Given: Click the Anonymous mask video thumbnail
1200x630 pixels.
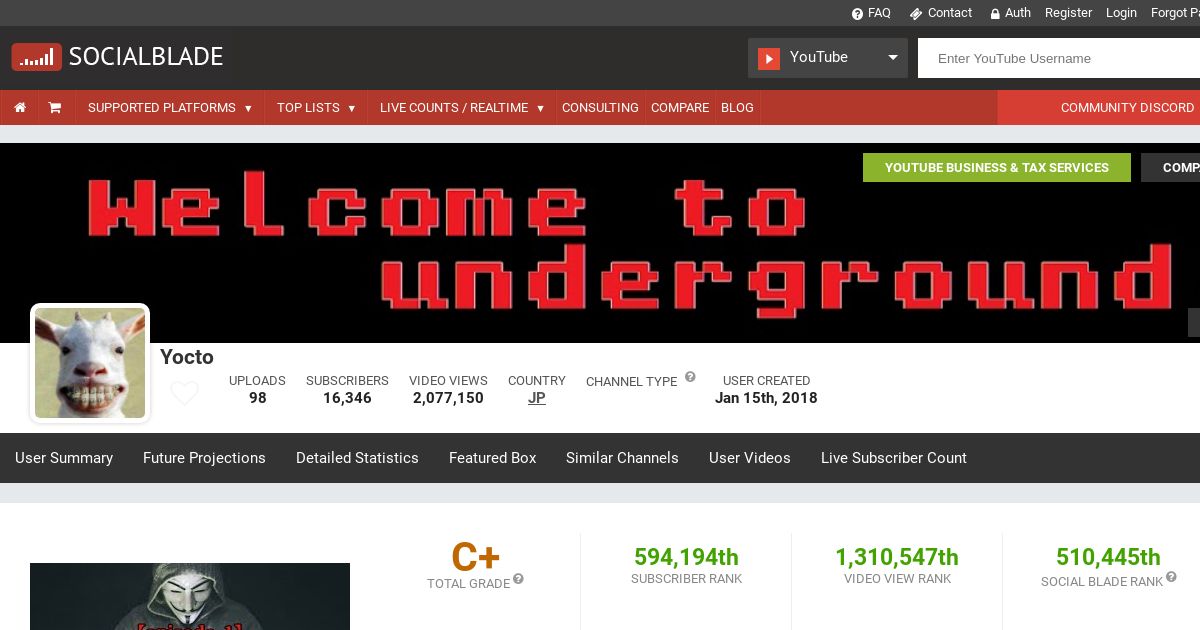Looking at the screenshot, I should 190,597.
